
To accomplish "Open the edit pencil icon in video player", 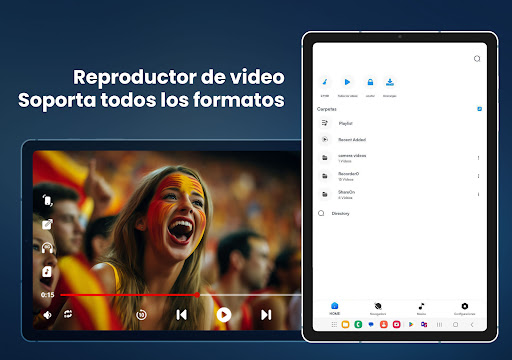I will click(x=47, y=224).
